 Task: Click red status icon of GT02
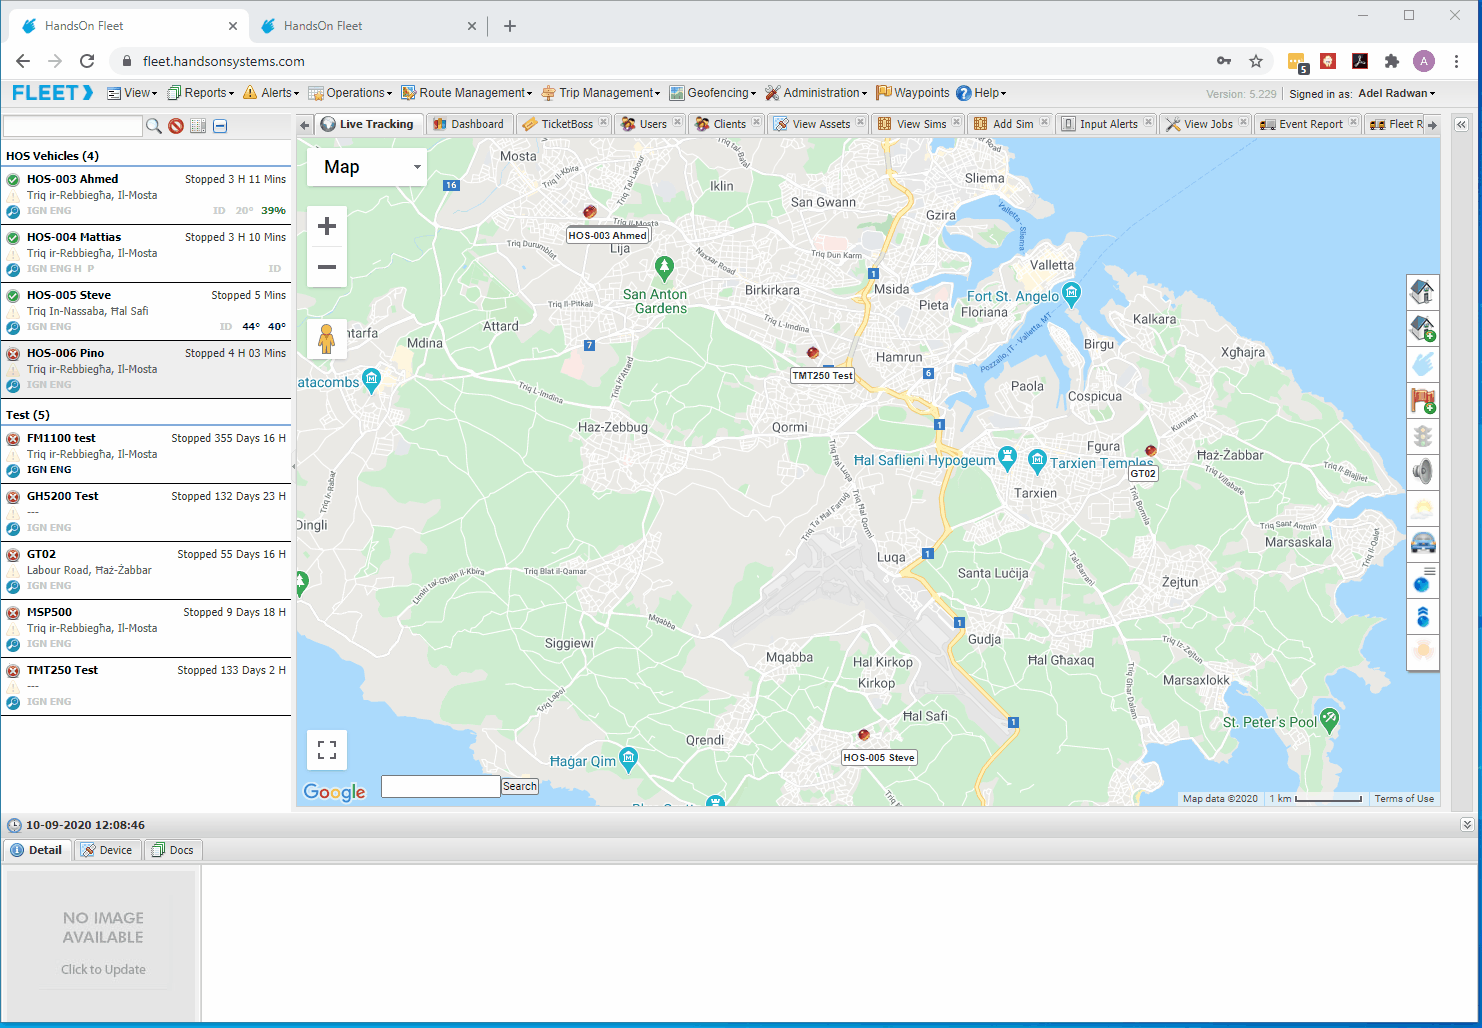point(13,555)
